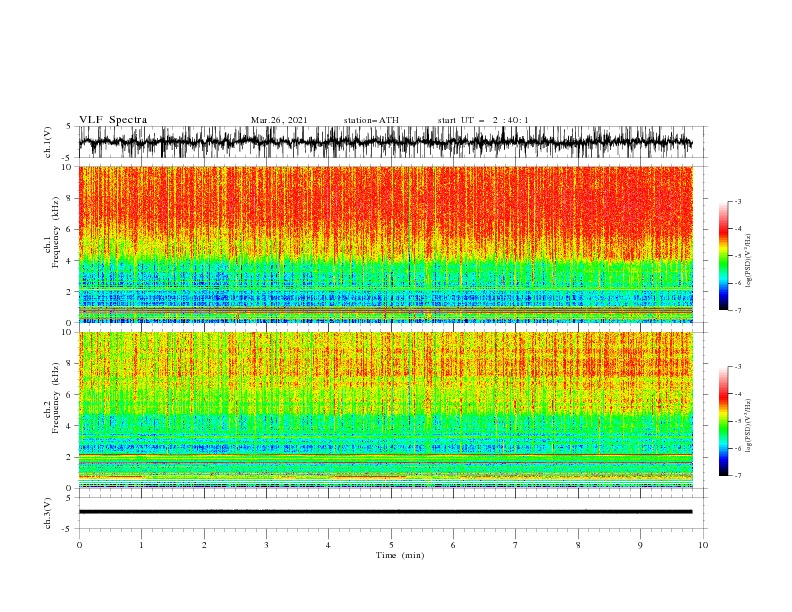Click inside the ch.2 spectrogram panel
This screenshot has height=612, width=792.
coord(385,410)
